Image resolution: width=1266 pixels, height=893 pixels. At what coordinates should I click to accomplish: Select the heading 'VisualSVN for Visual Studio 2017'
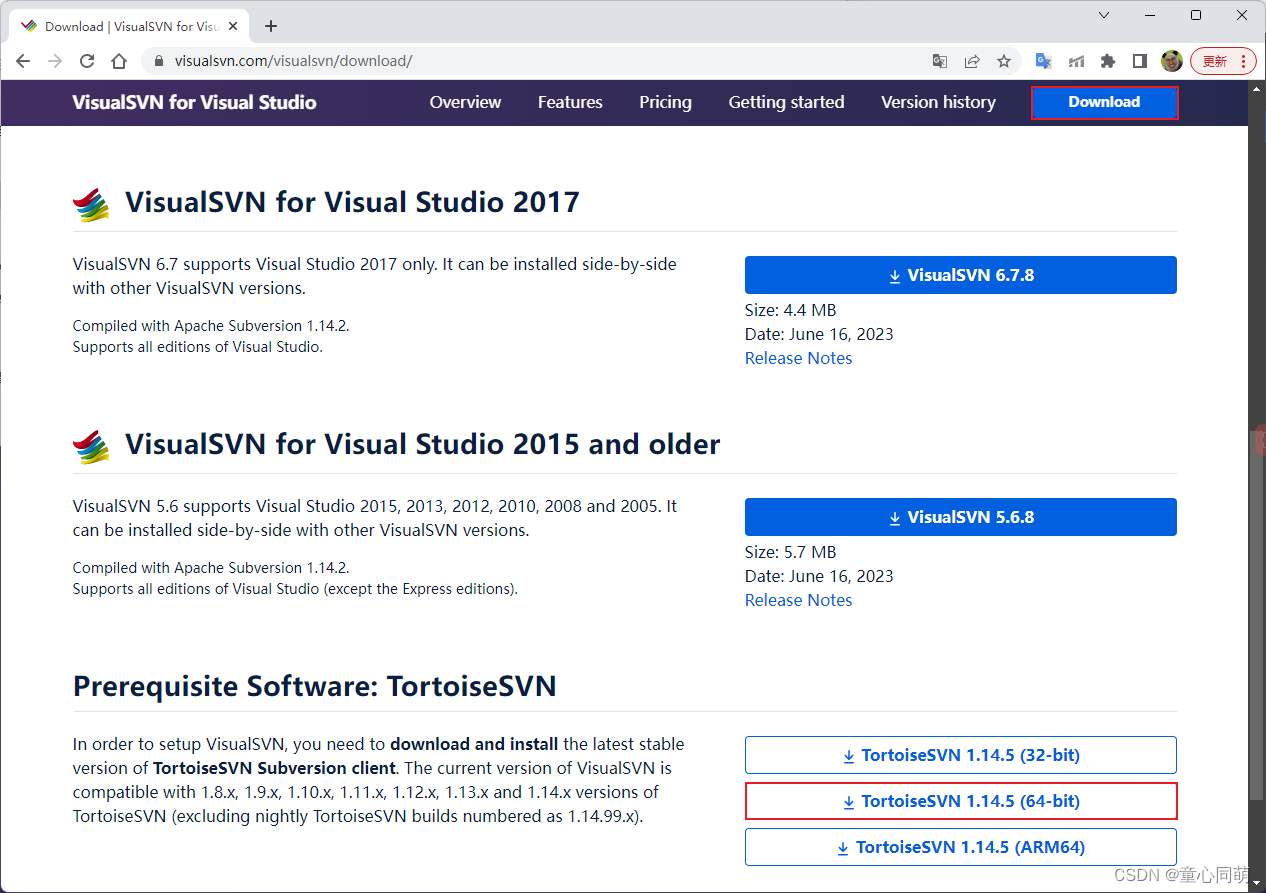pyautogui.click(x=352, y=202)
